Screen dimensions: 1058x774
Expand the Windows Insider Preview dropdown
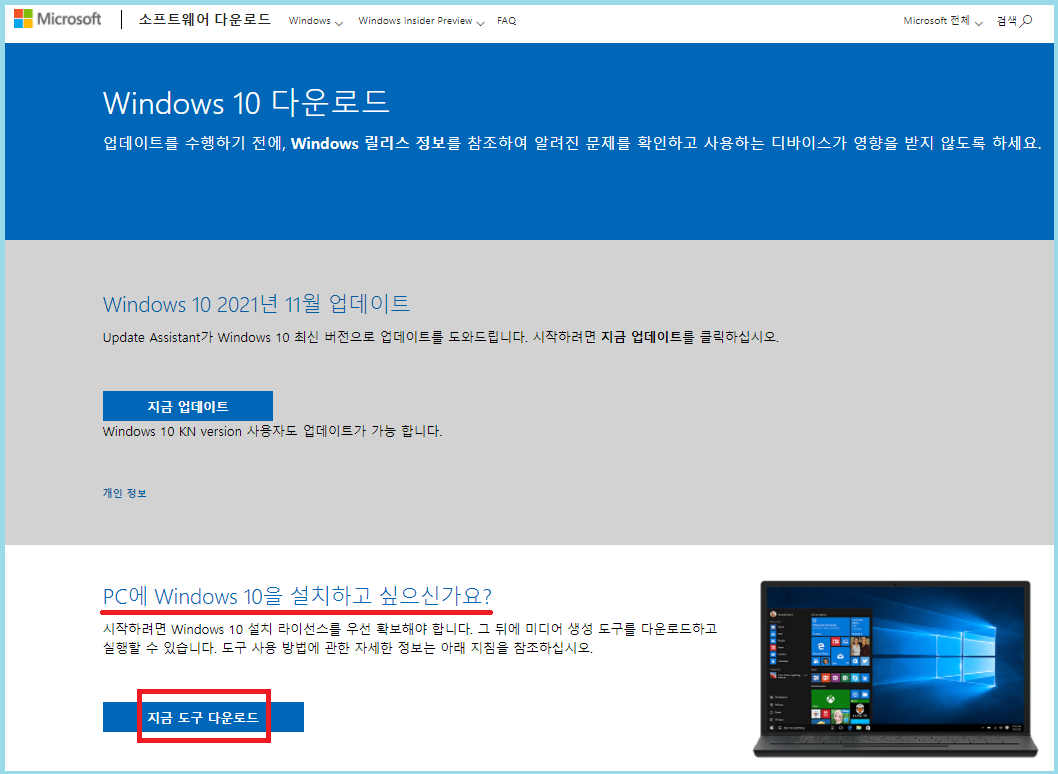click(421, 21)
